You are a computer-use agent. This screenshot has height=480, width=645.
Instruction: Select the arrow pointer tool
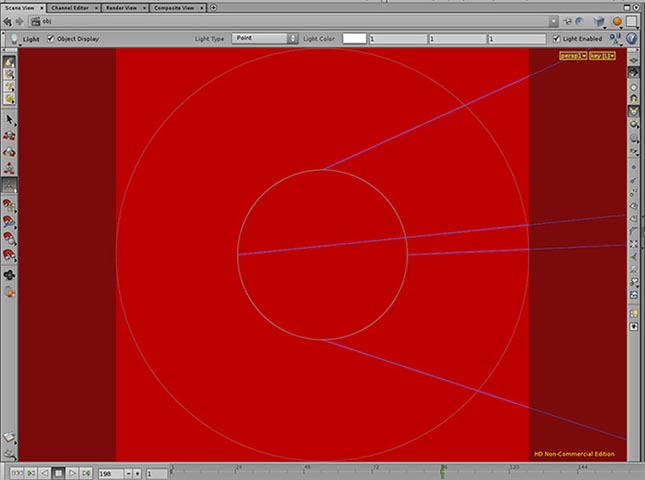(x=9, y=120)
